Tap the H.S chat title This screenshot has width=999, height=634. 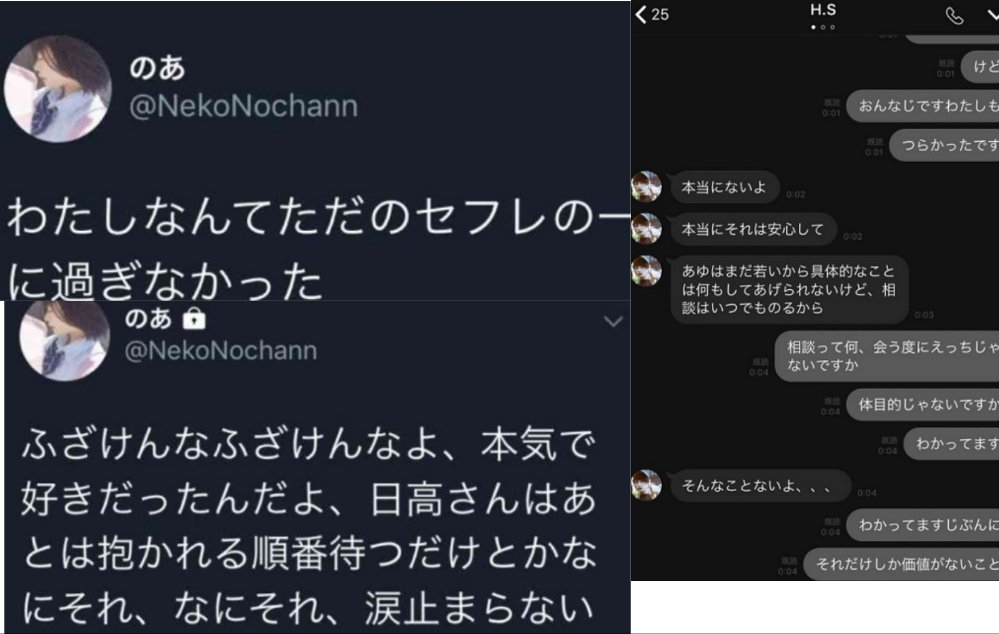[x=824, y=10]
